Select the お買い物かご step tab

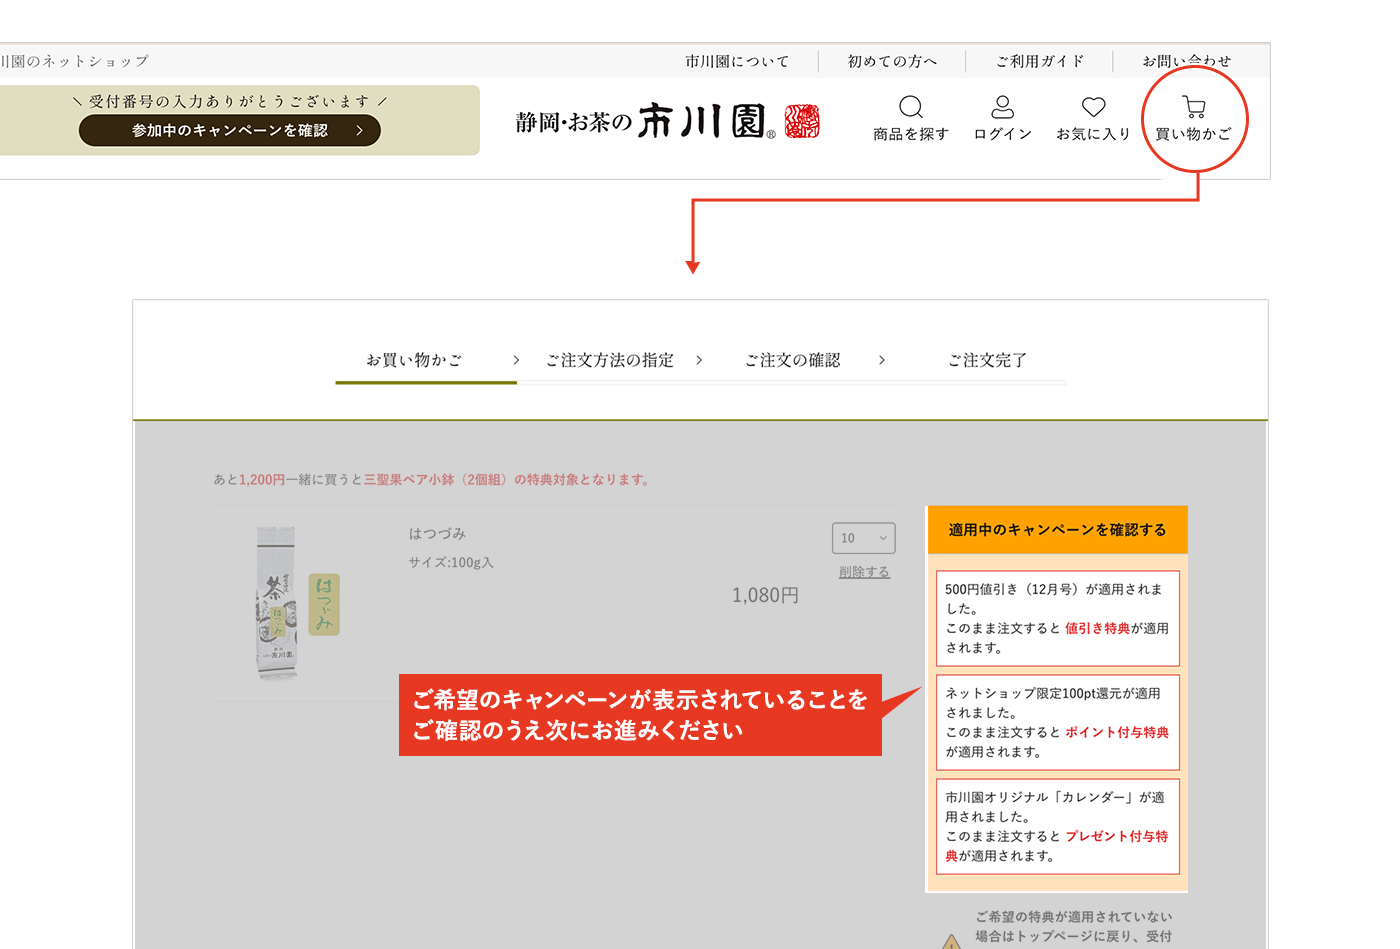[x=414, y=360]
